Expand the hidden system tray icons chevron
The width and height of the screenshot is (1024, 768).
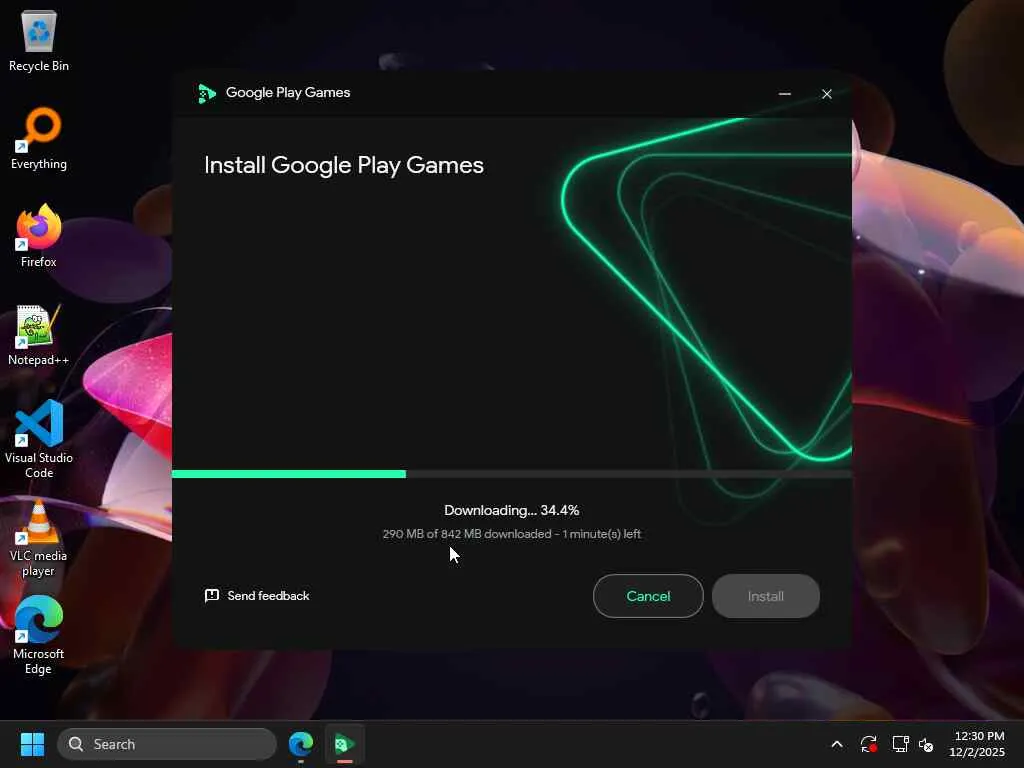tap(837, 744)
